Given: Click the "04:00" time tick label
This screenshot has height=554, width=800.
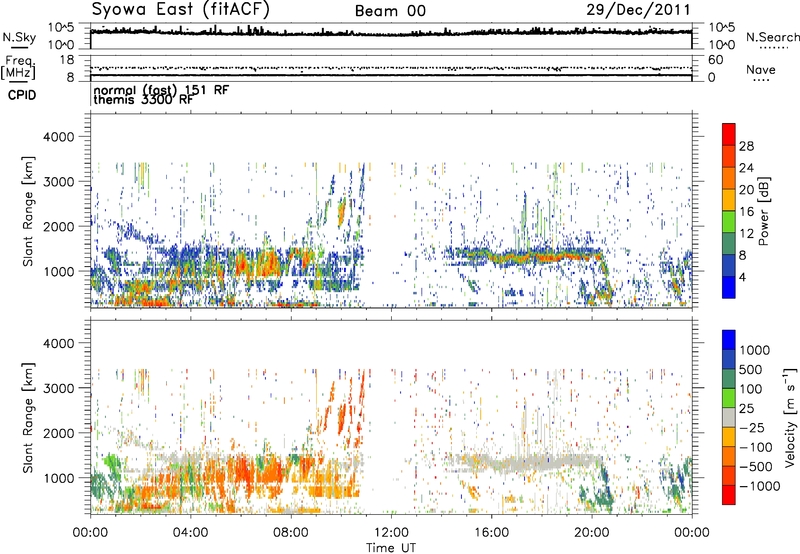Looking at the screenshot, I should (x=190, y=533).
